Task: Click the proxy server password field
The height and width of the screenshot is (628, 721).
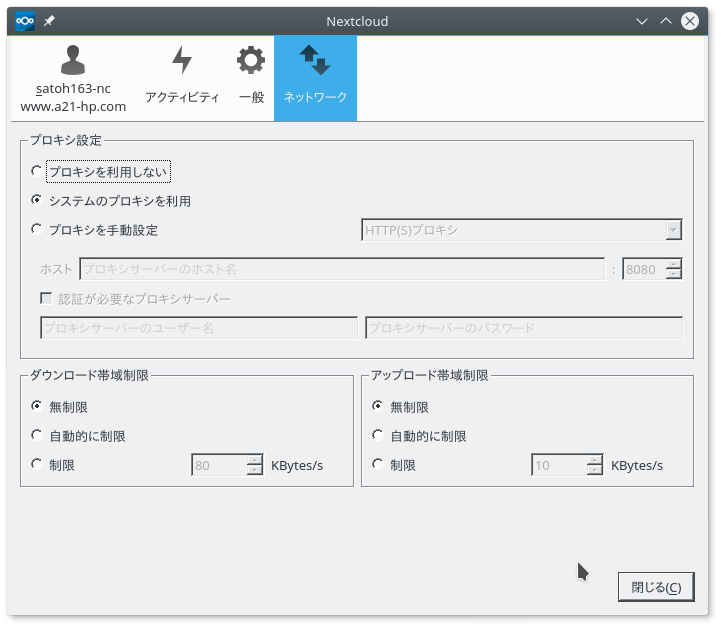Action: (x=524, y=328)
